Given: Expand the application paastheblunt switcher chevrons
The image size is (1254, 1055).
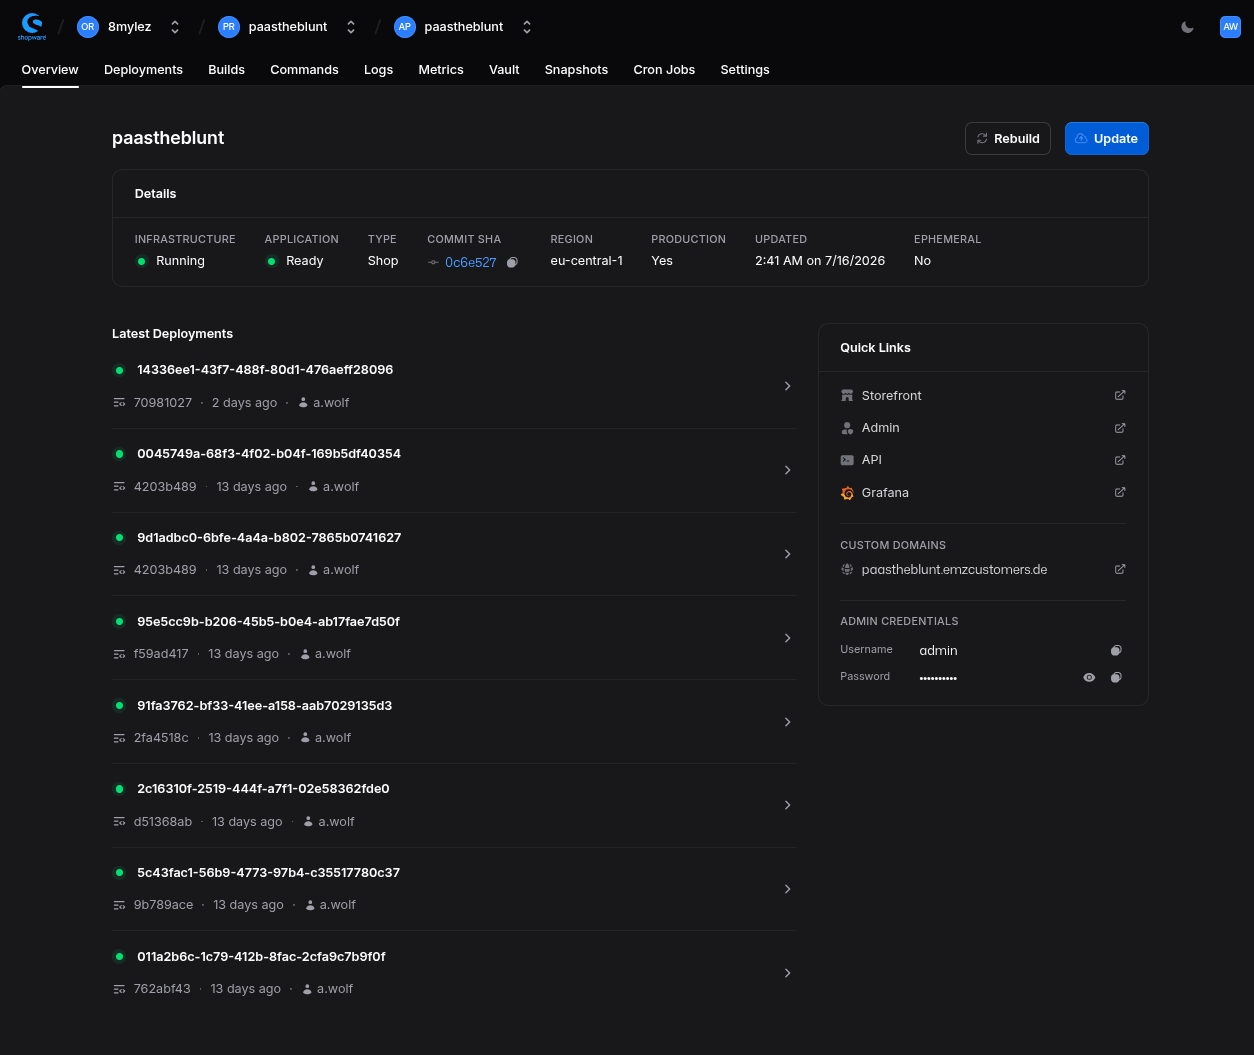Looking at the screenshot, I should [527, 27].
